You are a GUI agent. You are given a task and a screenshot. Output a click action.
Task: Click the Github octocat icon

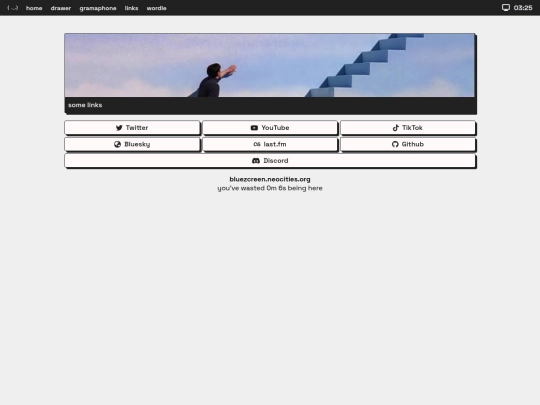click(395, 144)
